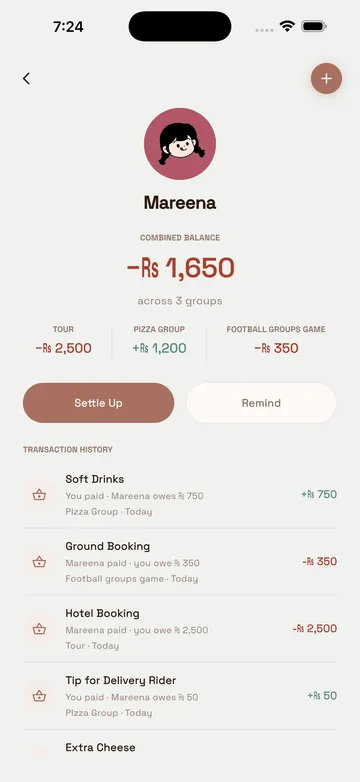Tap the +Rs 750 amount
Image resolution: width=360 pixels, height=782 pixels.
pyautogui.click(x=319, y=494)
